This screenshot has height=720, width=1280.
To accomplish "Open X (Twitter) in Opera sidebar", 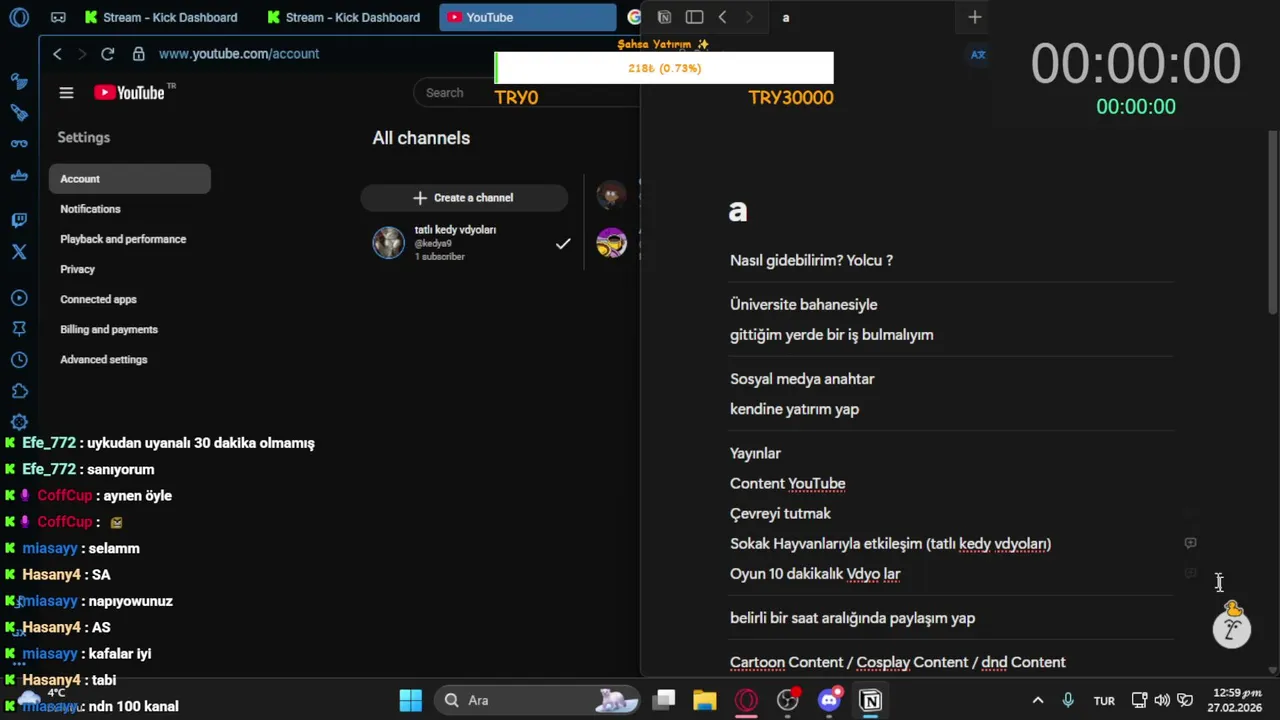I will 19,252.
